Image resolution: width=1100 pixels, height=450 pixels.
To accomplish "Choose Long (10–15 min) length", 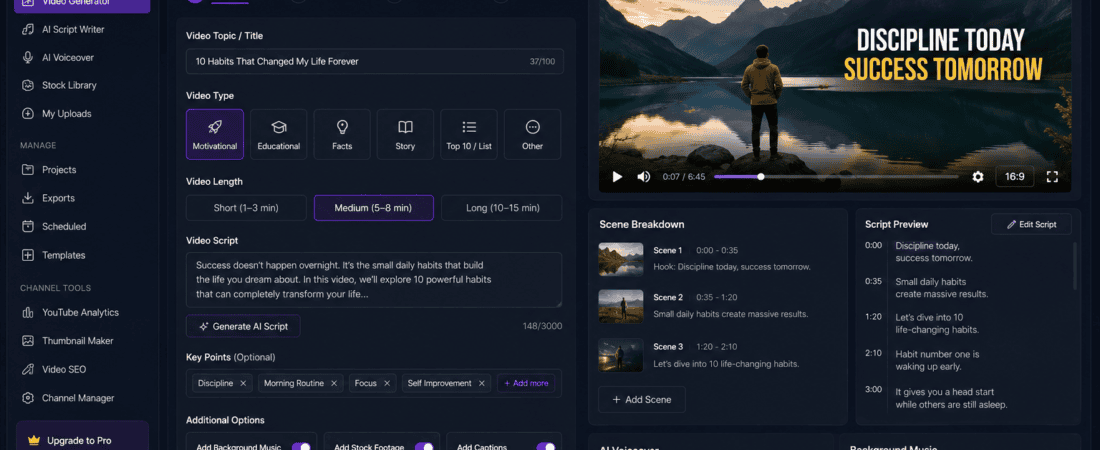I will coord(502,208).
